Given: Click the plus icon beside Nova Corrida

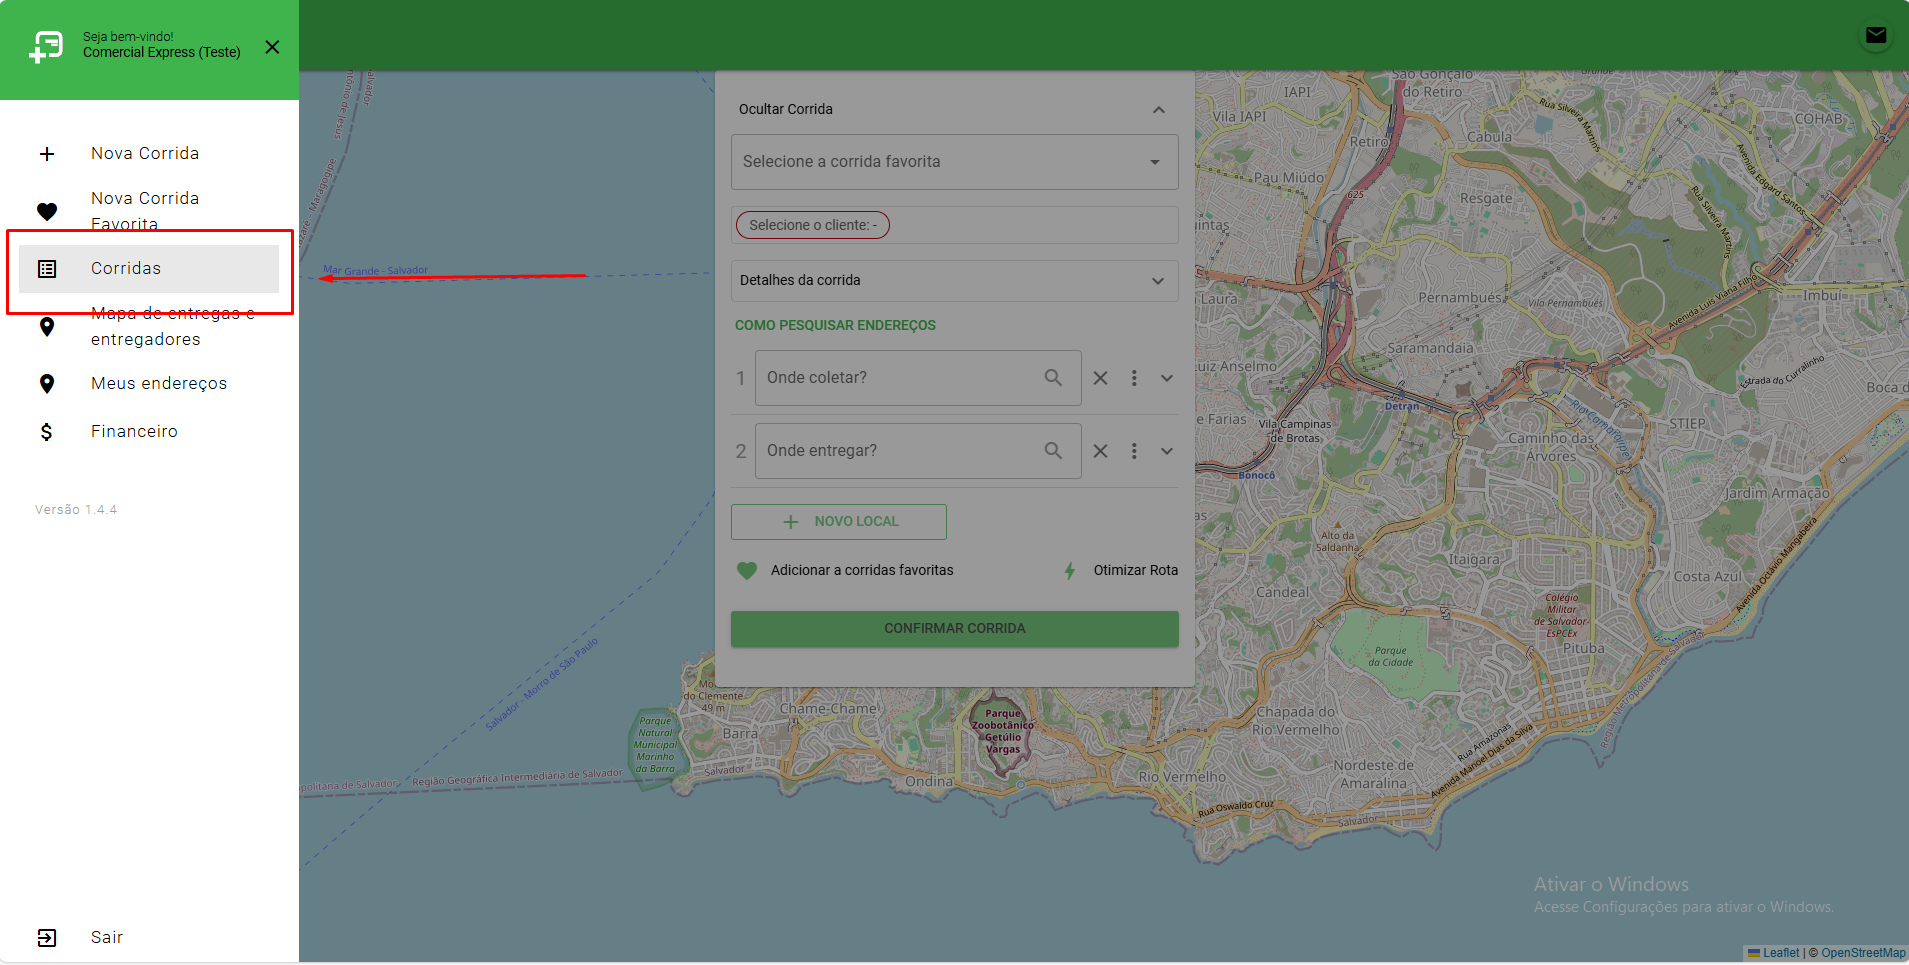Looking at the screenshot, I should coord(47,154).
